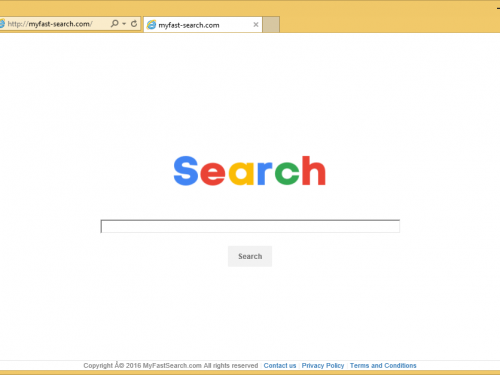Click the gray Search button
500x375 pixels.
click(x=250, y=256)
